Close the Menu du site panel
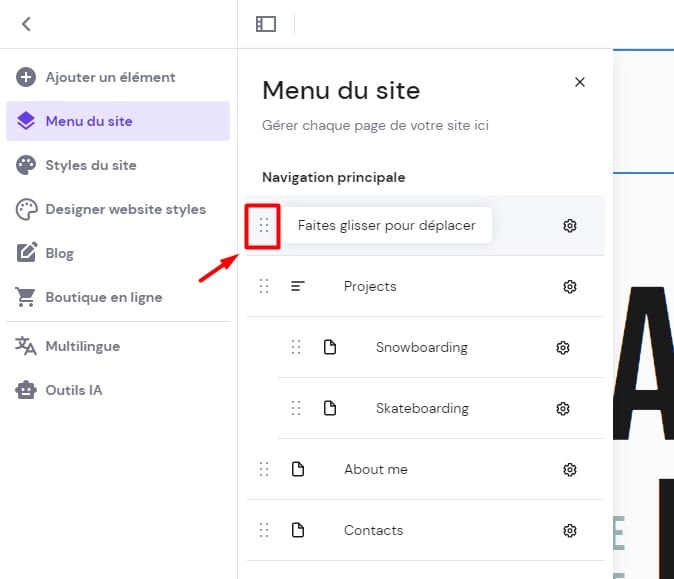 point(580,82)
